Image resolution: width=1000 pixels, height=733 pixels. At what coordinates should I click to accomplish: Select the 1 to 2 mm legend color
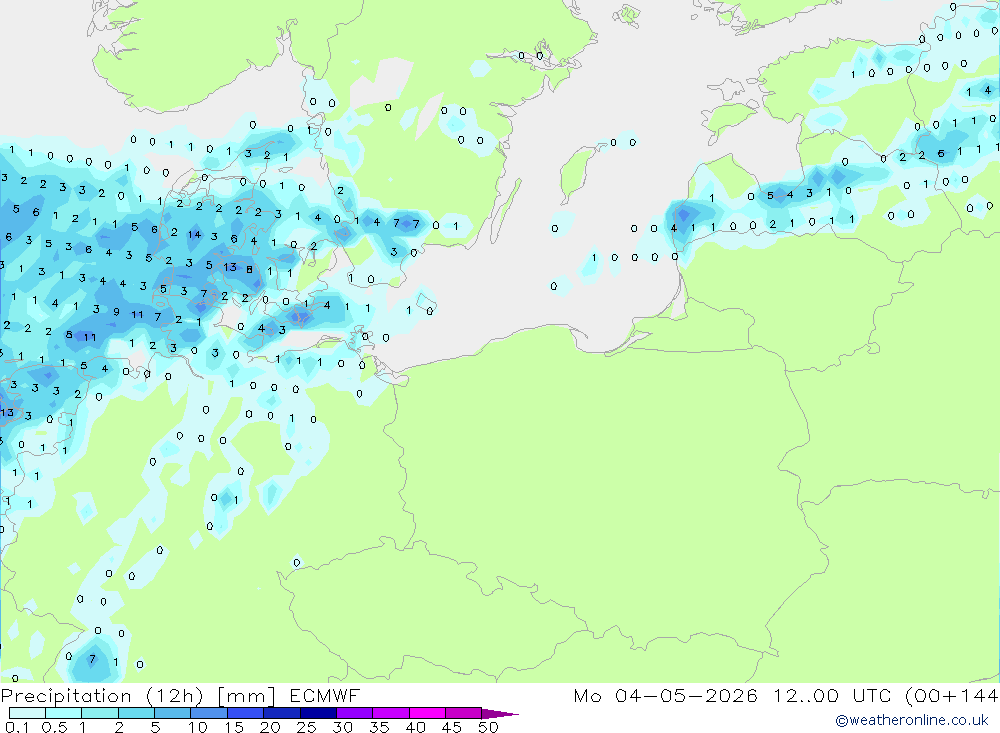[x=100, y=713]
